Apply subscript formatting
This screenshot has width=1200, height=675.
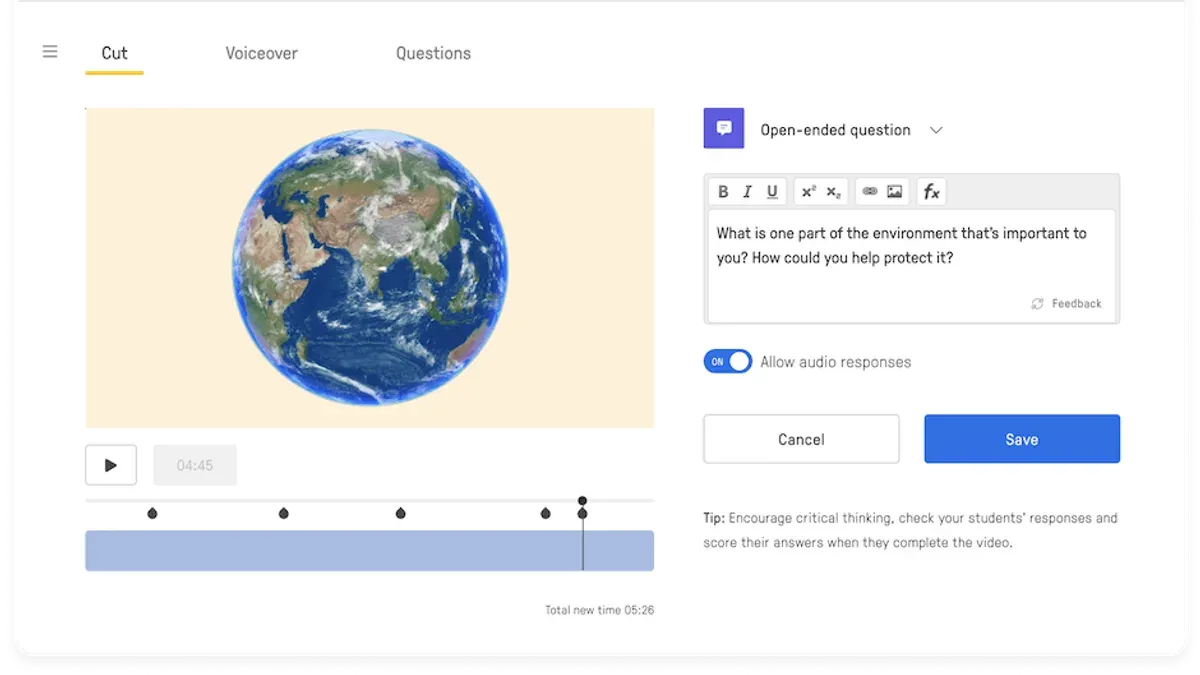tap(834, 192)
